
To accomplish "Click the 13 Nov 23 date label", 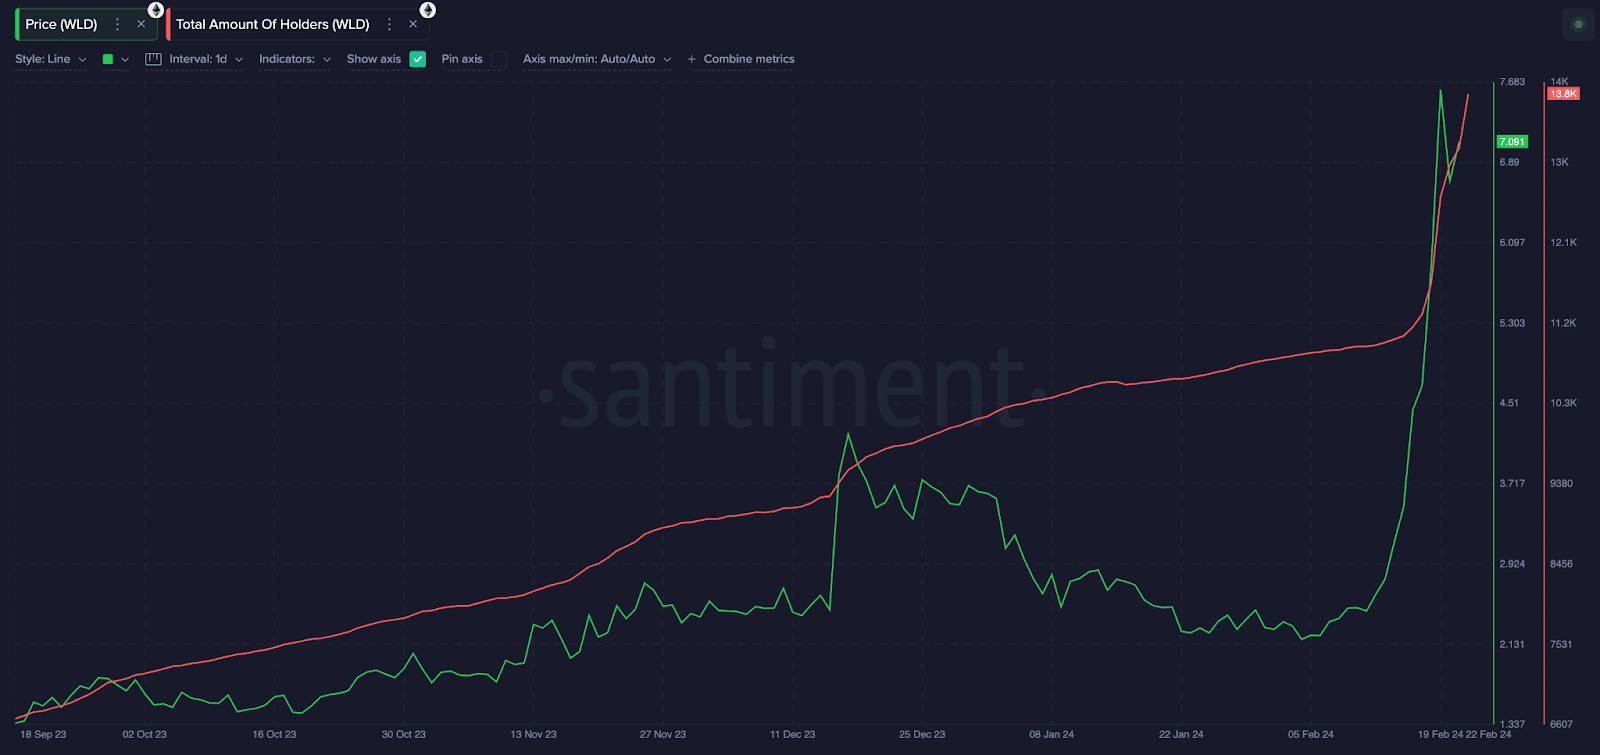I will pyautogui.click(x=533, y=734).
